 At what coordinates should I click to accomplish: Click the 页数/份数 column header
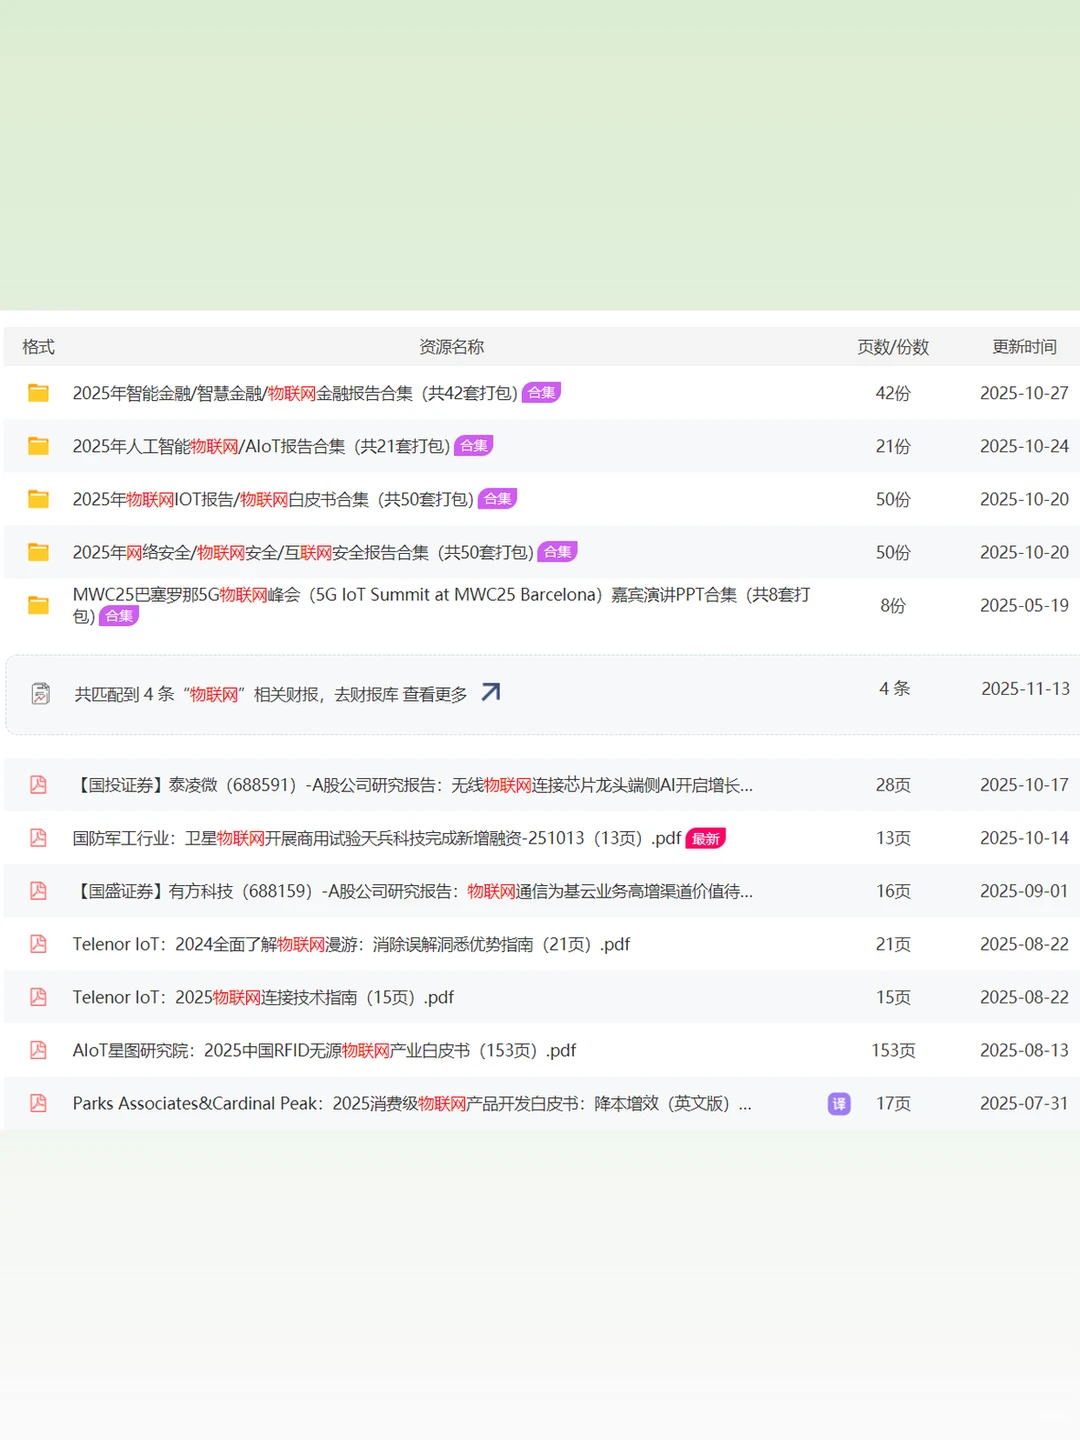pyautogui.click(x=893, y=347)
